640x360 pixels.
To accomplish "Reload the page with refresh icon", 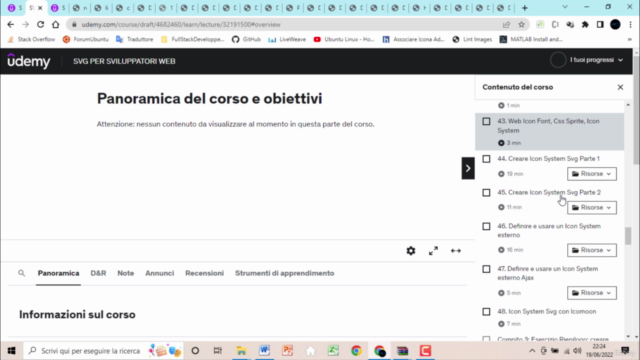I will pyautogui.click(x=40, y=24).
